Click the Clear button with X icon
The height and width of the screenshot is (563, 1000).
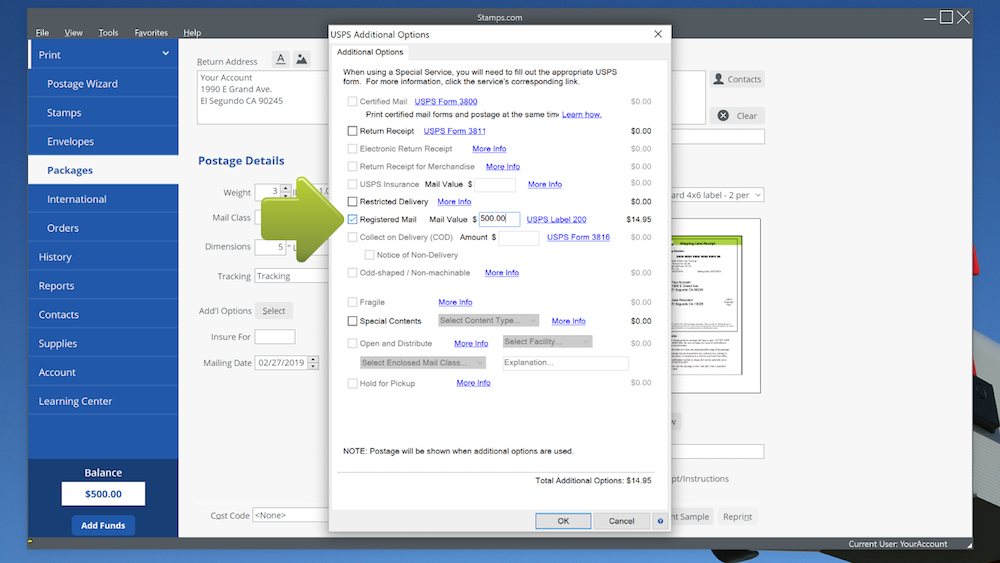pos(737,116)
